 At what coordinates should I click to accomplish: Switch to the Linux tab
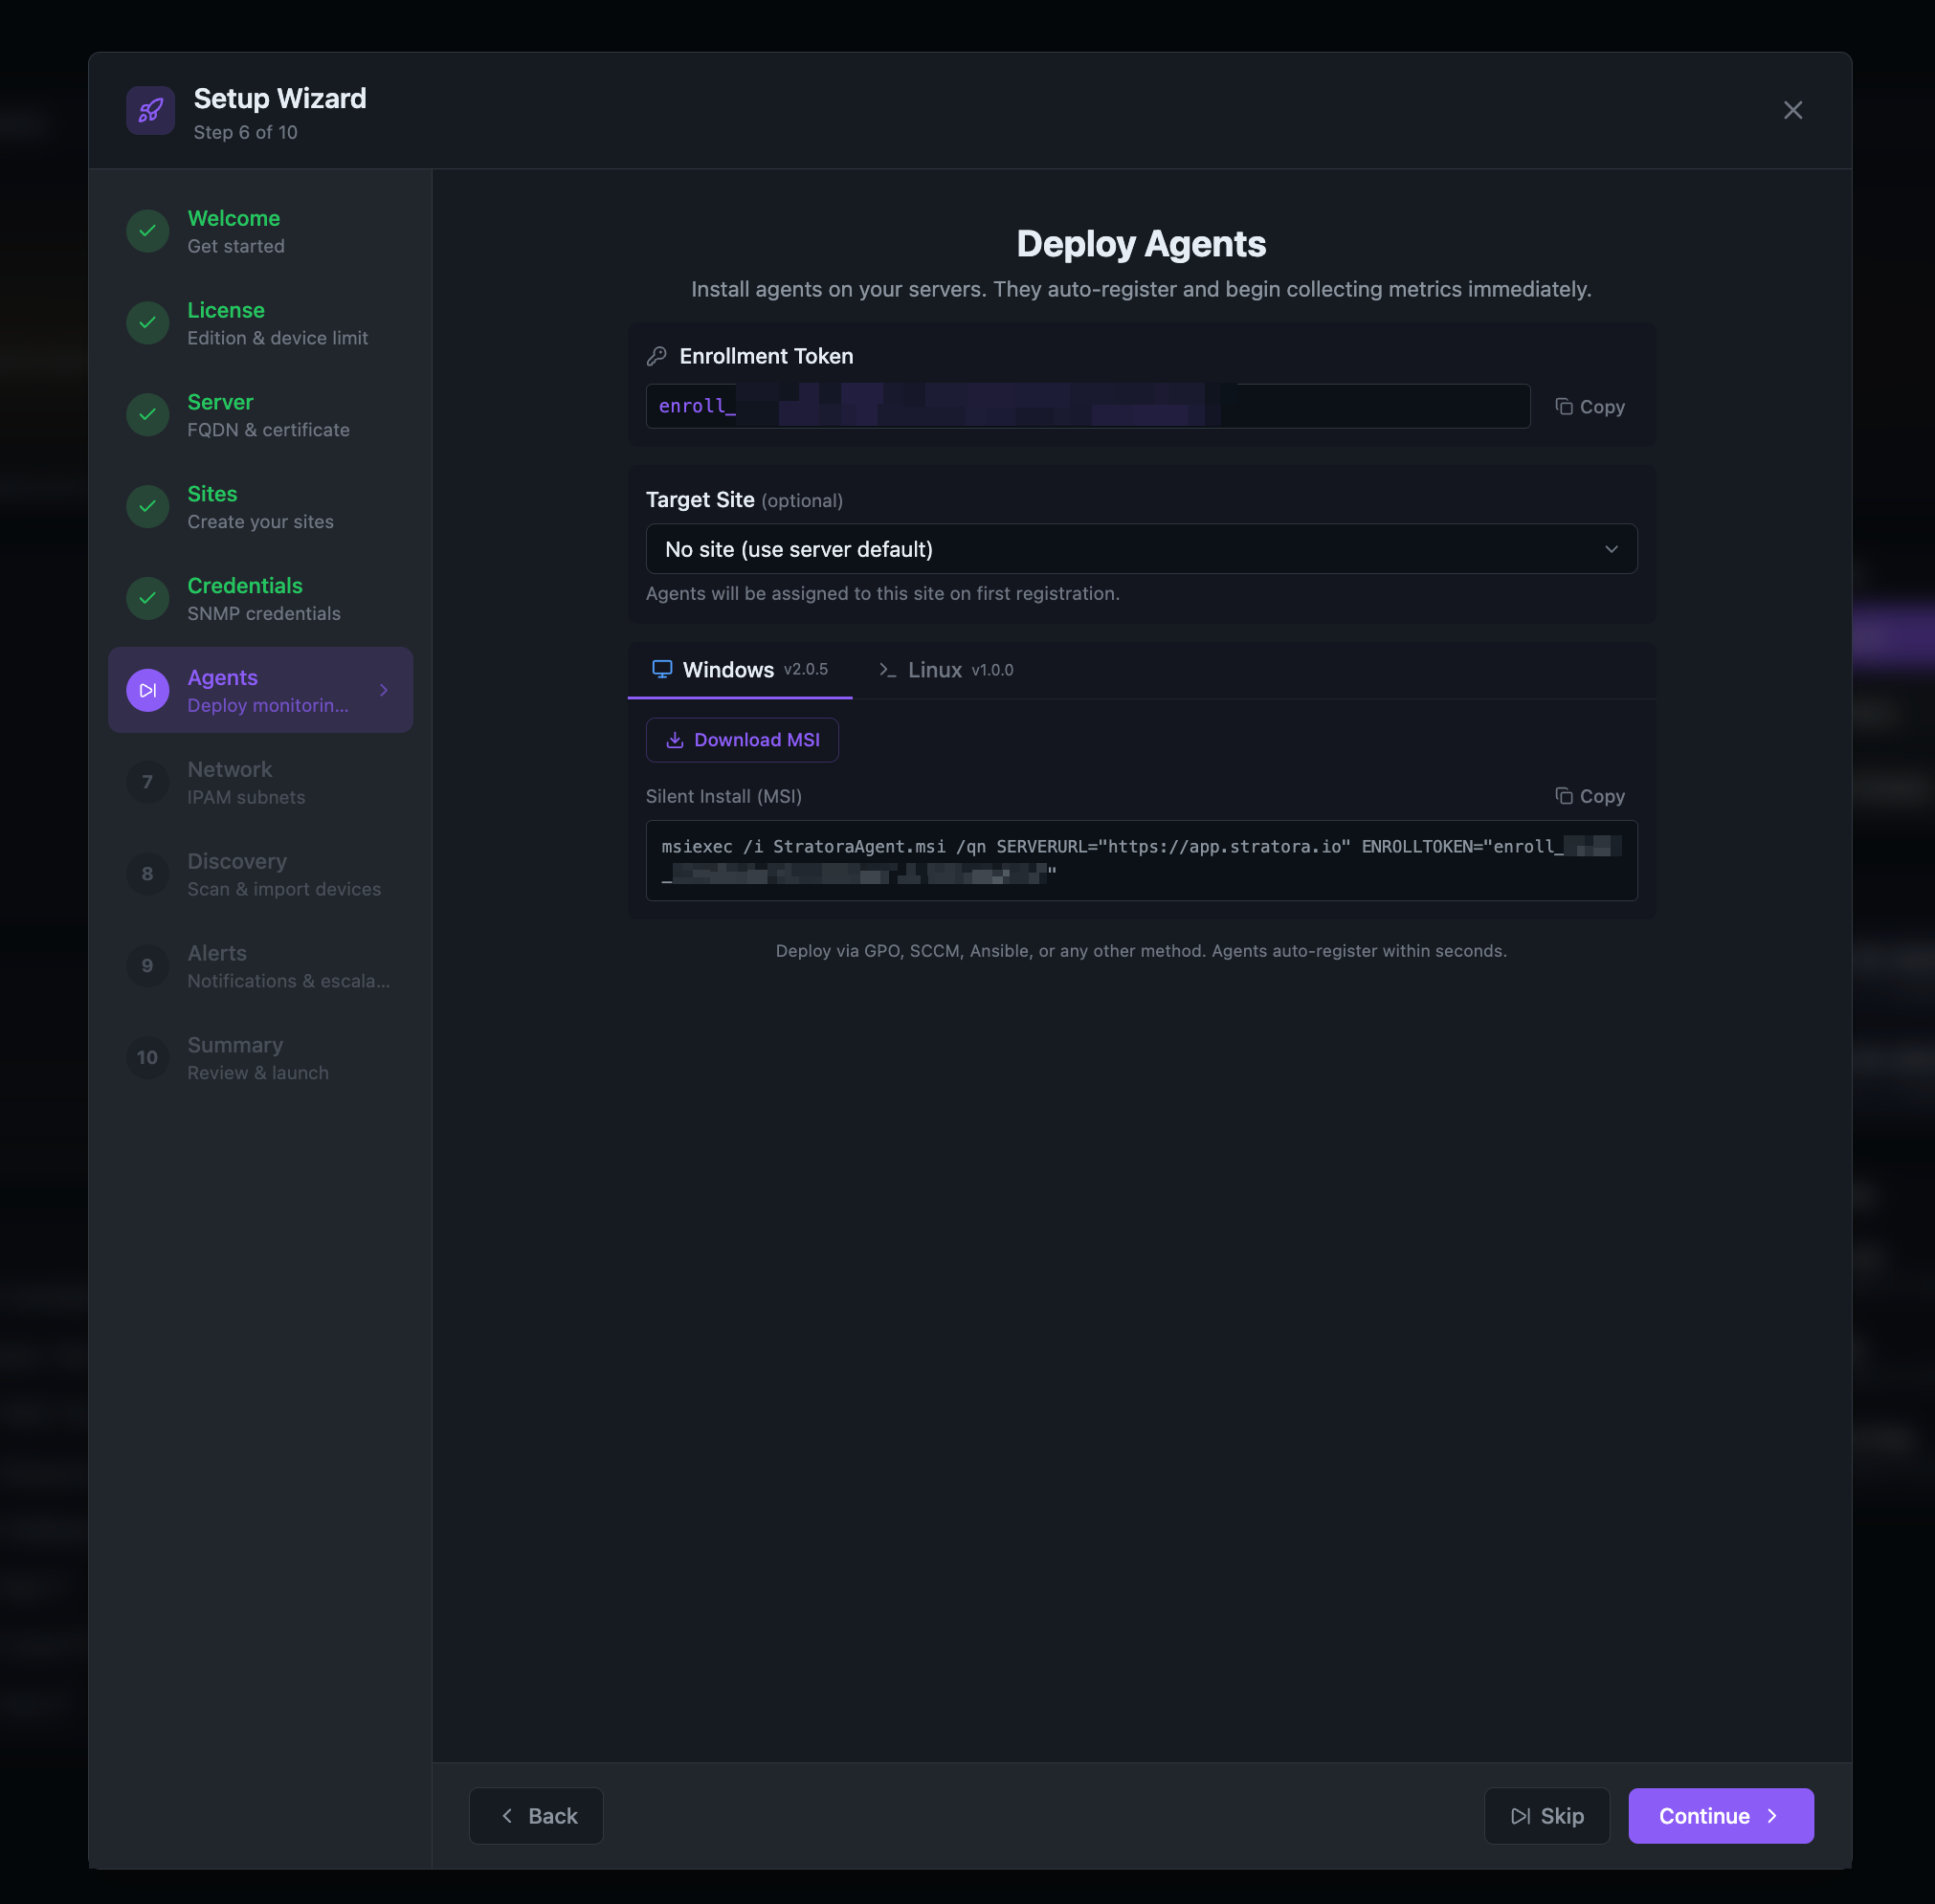click(x=934, y=669)
